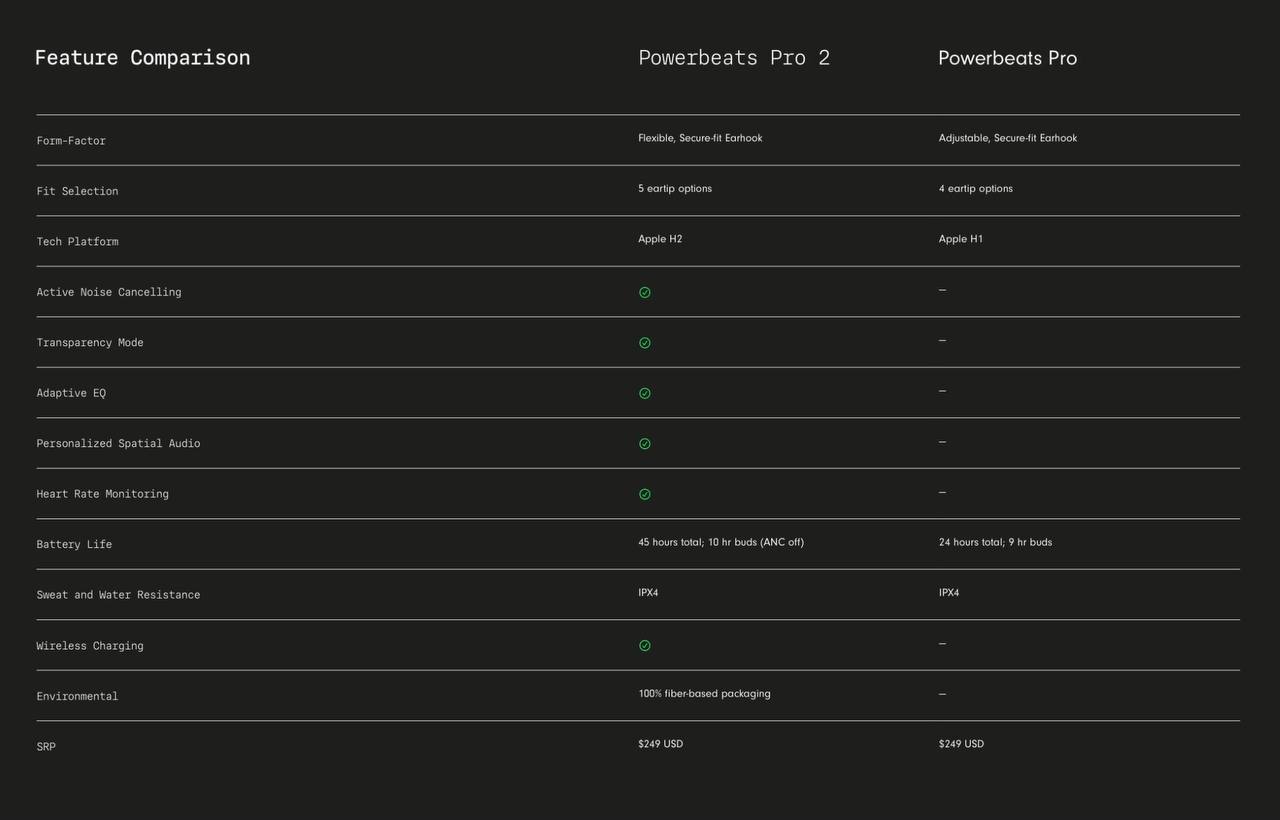The height and width of the screenshot is (820, 1280).
Task: Click the Wireless Charging green checkmark icon
Action: pos(644,646)
